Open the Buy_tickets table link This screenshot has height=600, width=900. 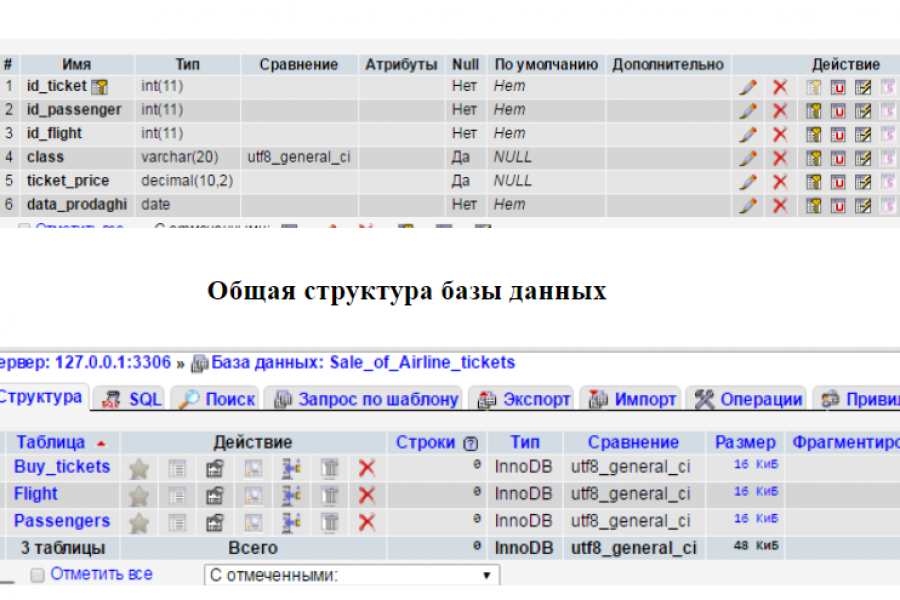coord(62,466)
